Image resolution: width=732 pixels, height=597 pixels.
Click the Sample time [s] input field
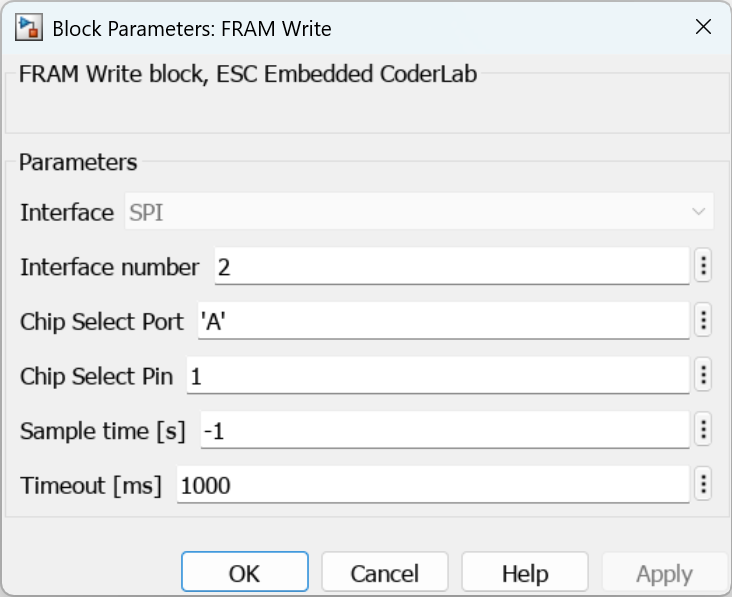[x=445, y=430]
